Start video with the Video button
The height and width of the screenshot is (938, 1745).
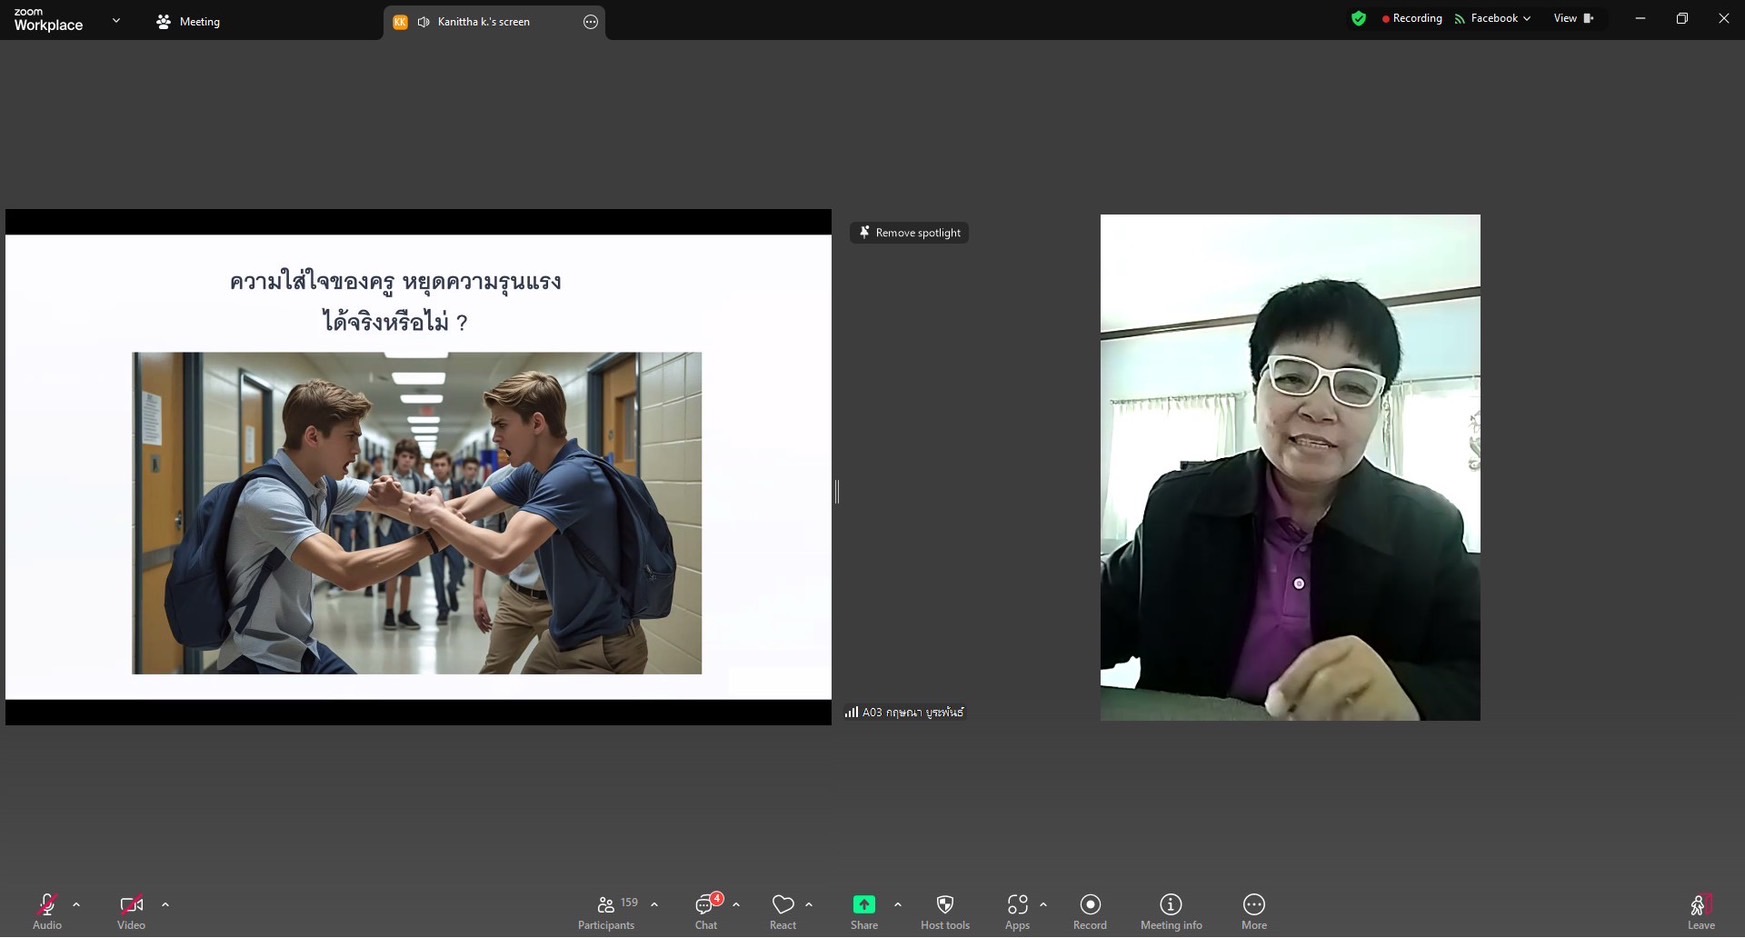tap(131, 906)
